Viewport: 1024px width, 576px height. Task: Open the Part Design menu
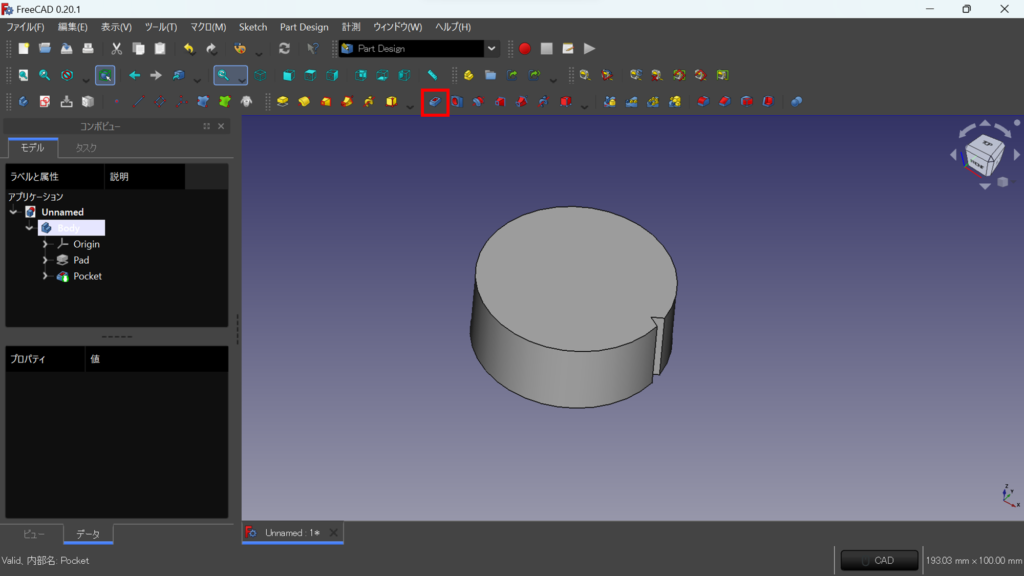coord(304,27)
